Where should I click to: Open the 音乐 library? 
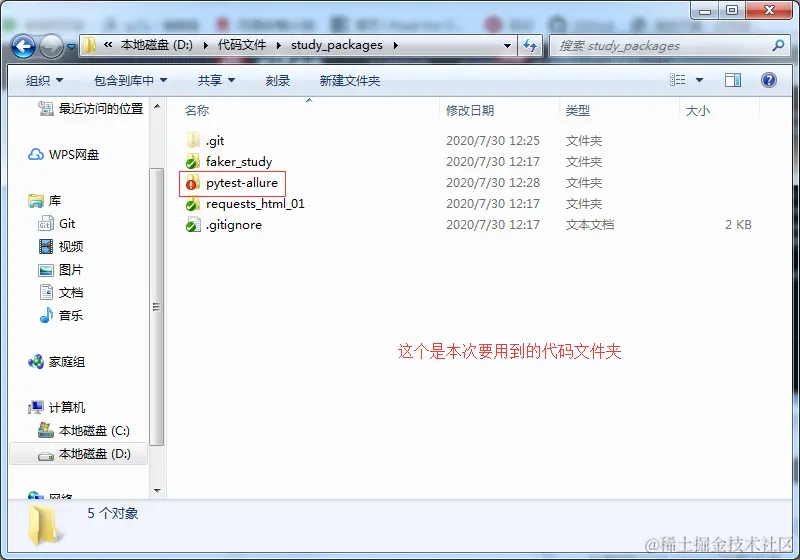71,315
